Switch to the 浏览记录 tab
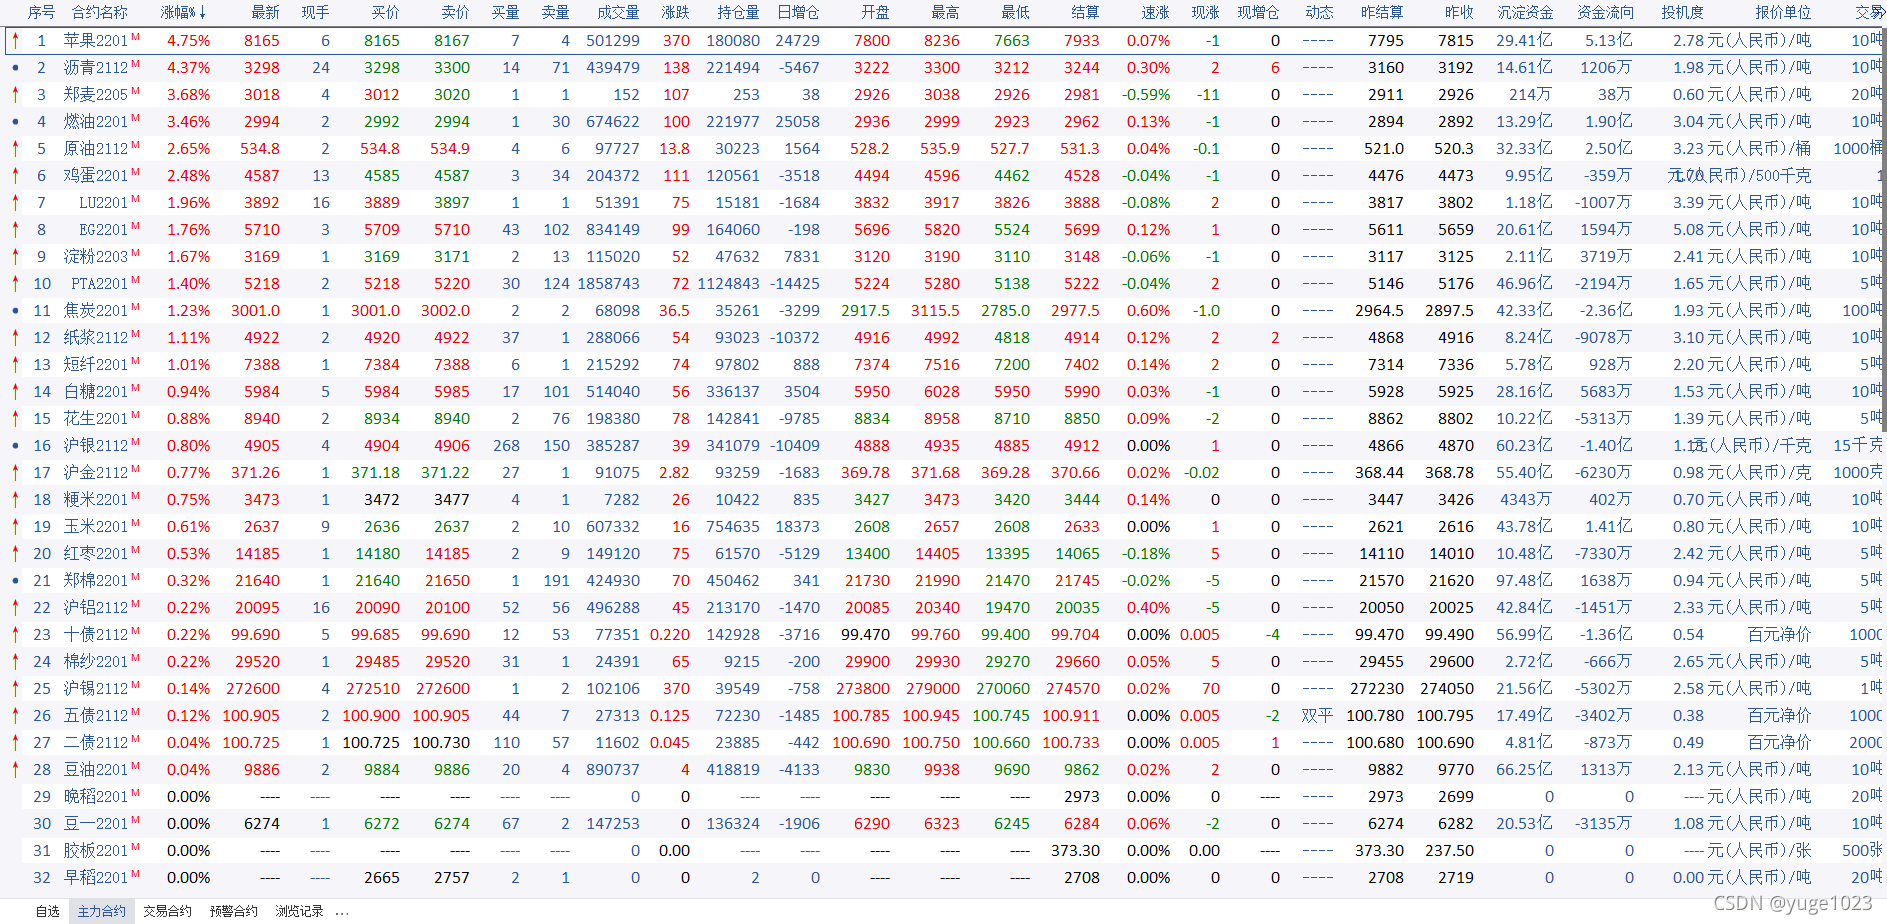The image size is (1887, 924). click(x=299, y=911)
